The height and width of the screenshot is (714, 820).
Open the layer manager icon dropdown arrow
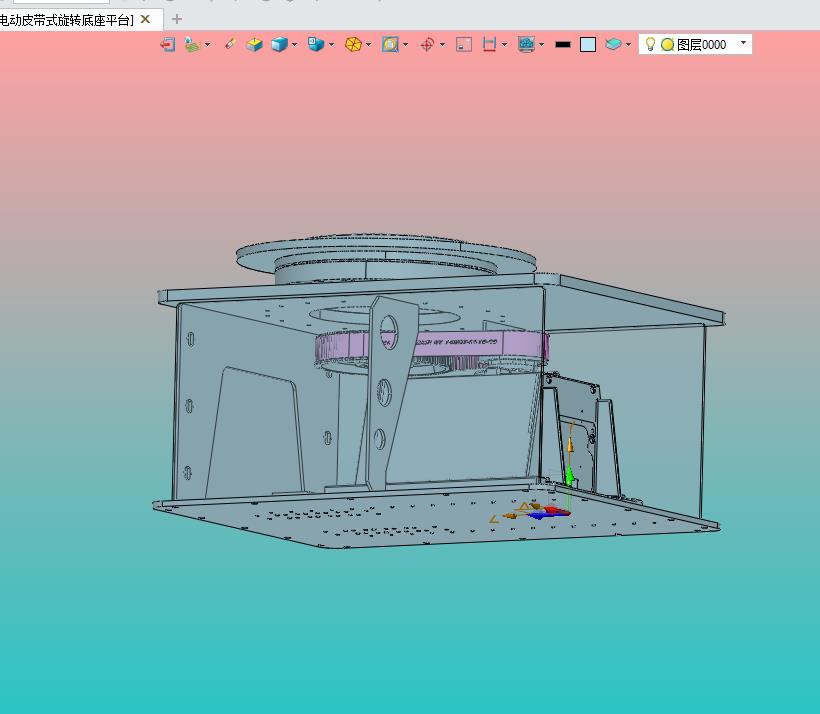(628, 44)
